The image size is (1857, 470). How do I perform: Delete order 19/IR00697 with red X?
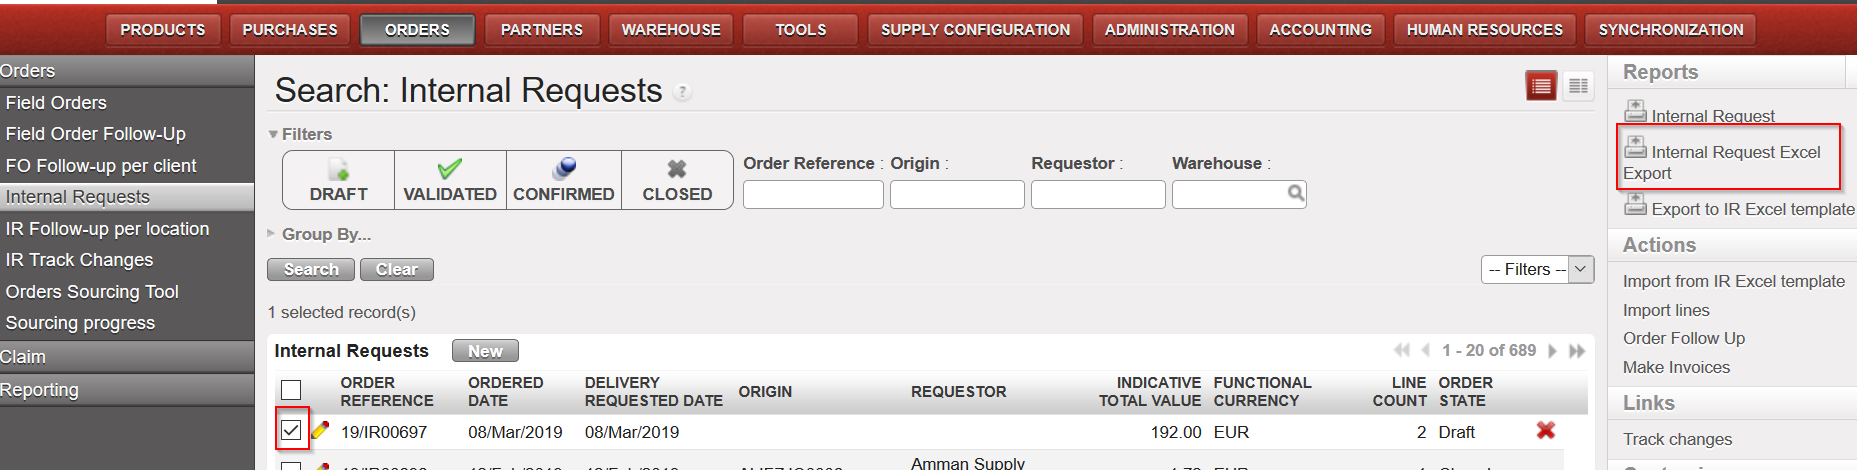point(1546,430)
